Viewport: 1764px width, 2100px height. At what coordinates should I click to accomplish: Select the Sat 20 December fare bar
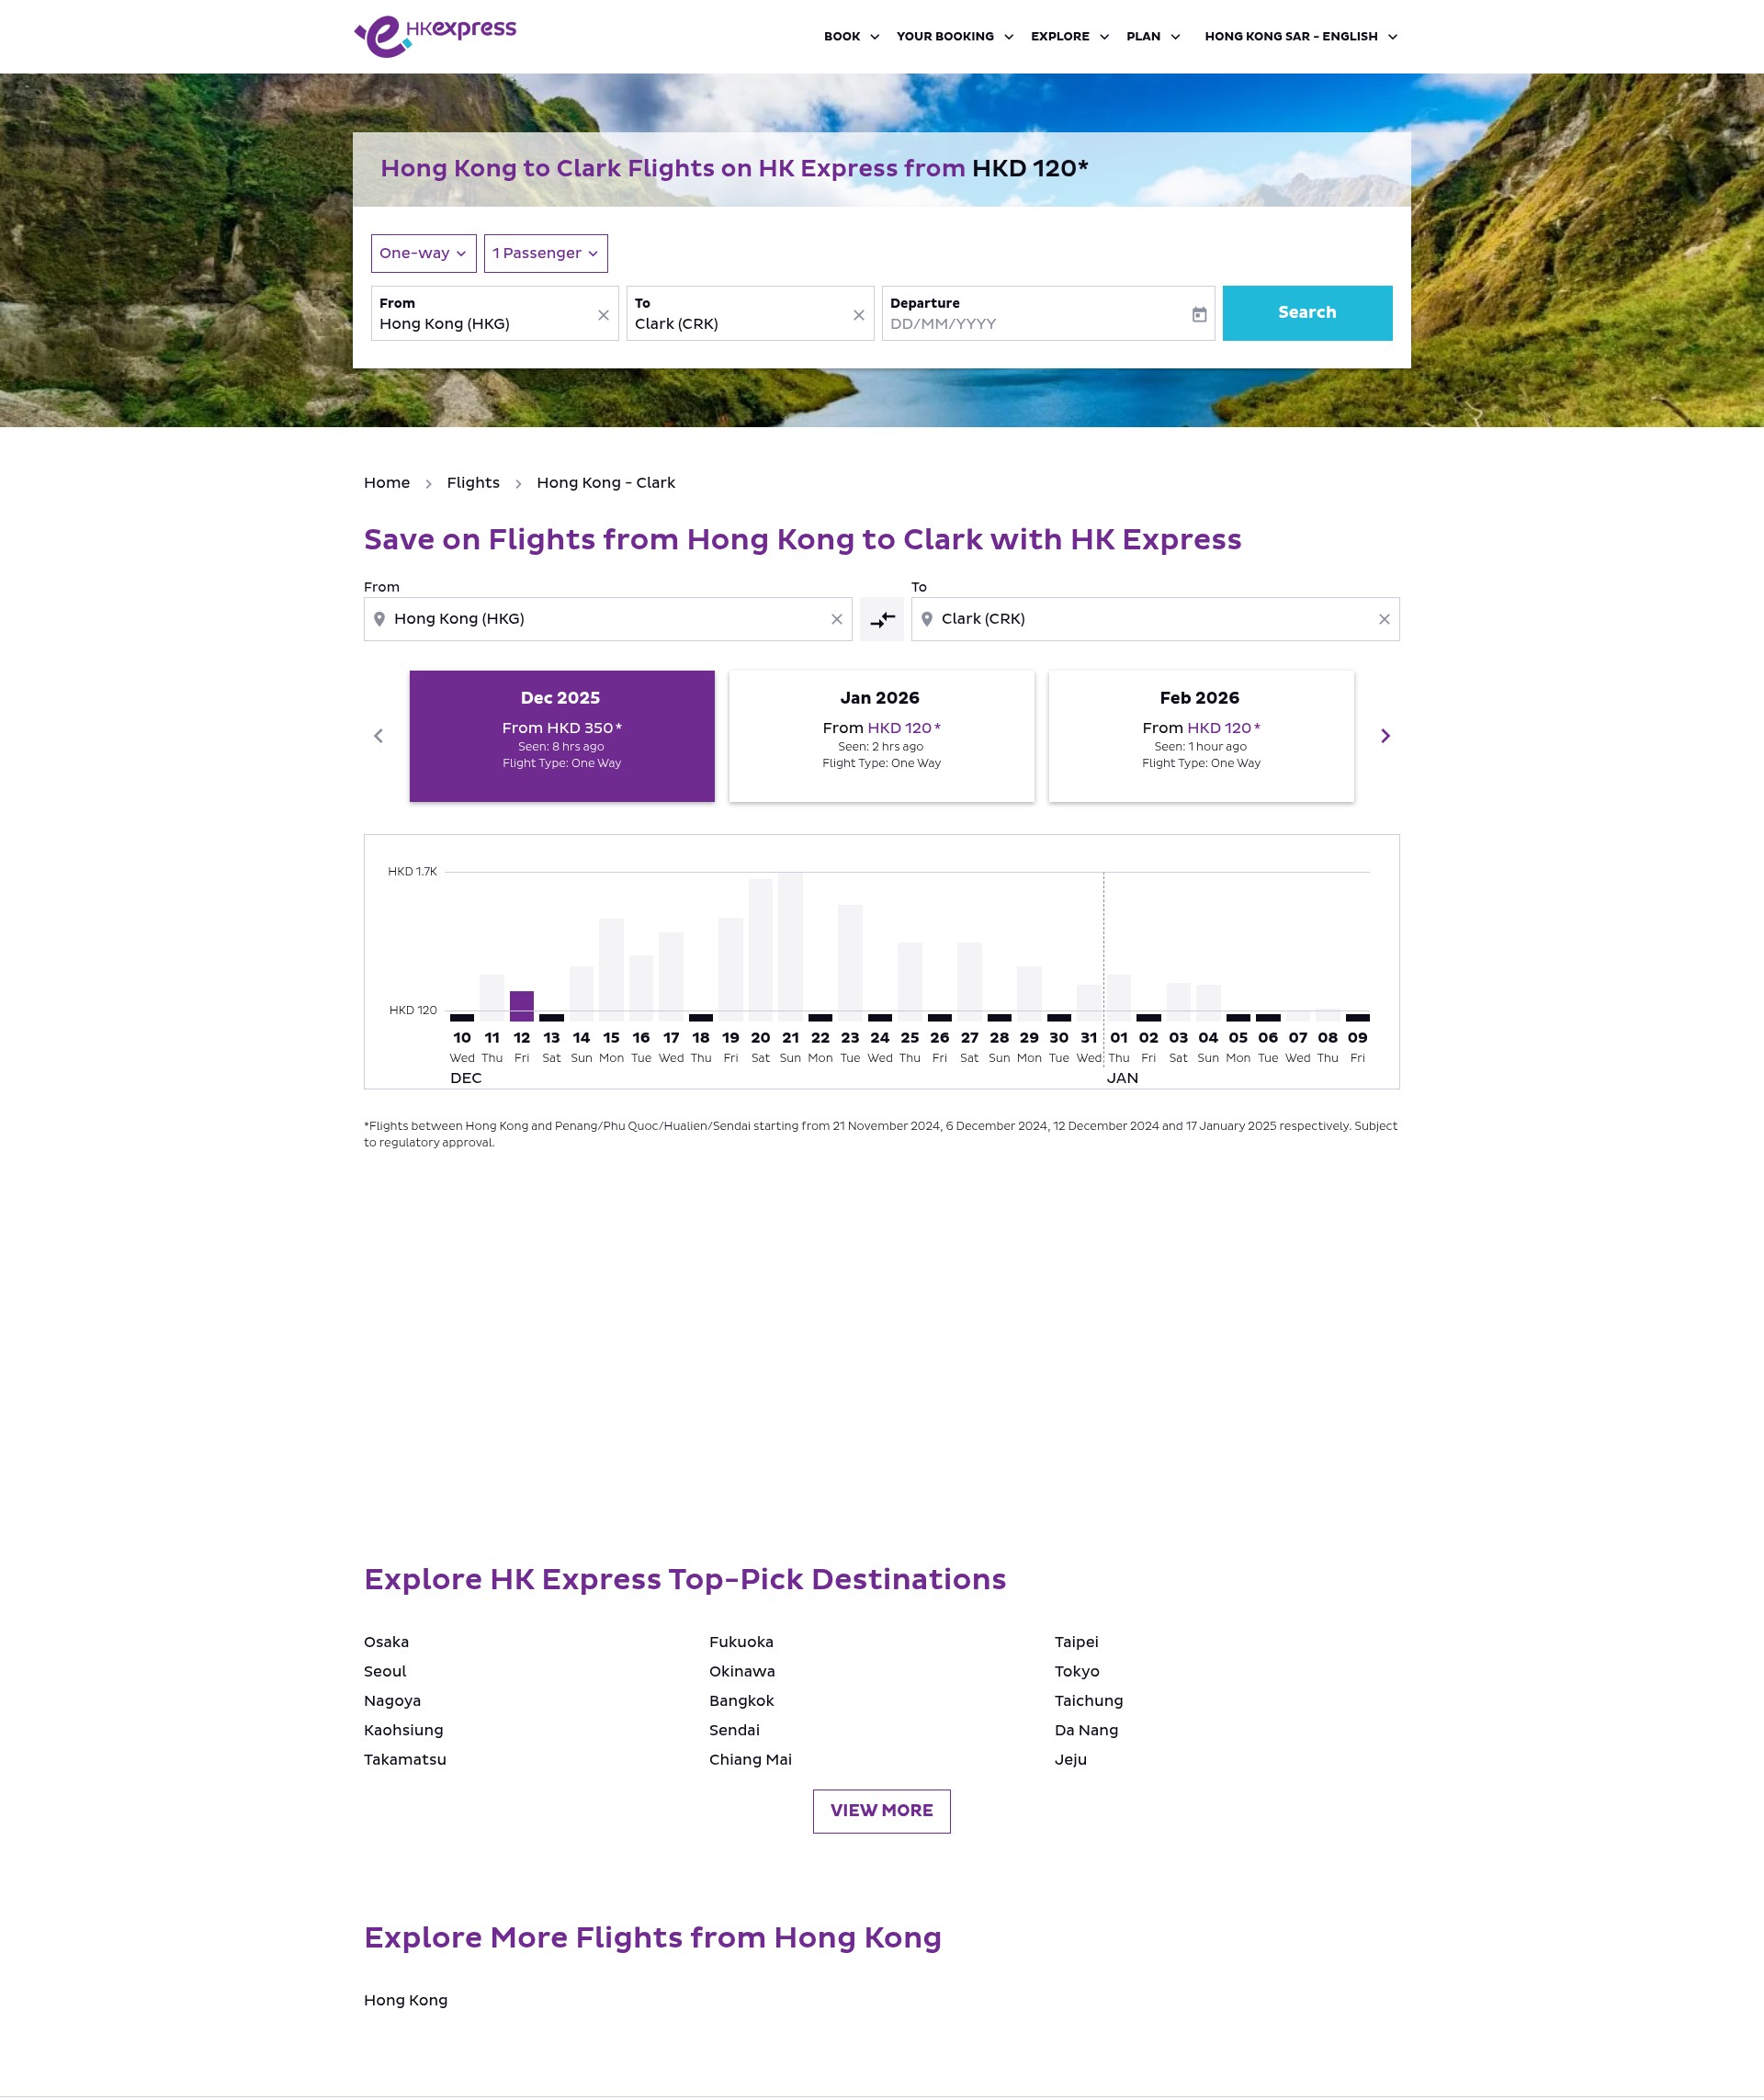point(761,950)
